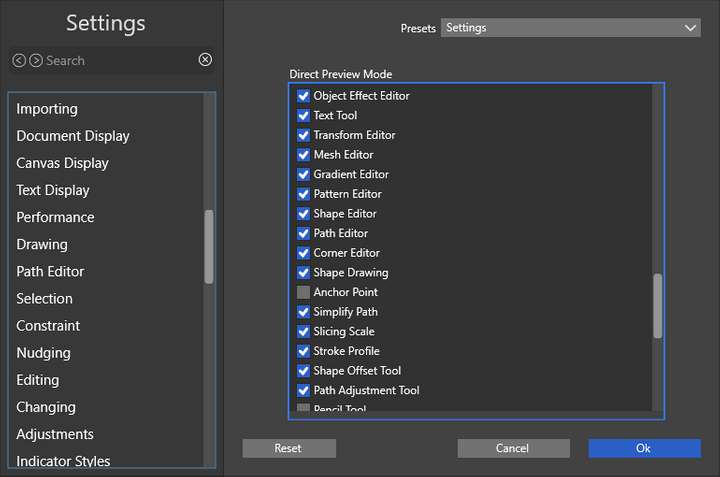Click the search forward arrow icon
Viewport: 720px width, 477px height.
[36, 60]
